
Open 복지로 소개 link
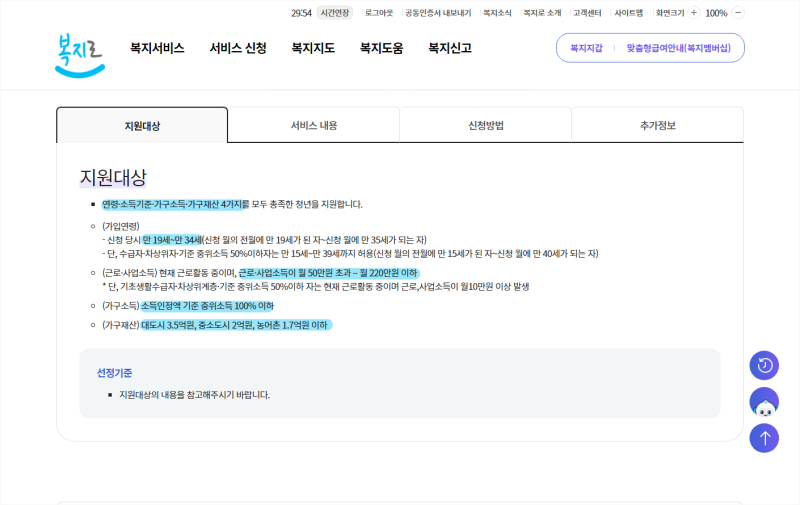click(x=542, y=13)
